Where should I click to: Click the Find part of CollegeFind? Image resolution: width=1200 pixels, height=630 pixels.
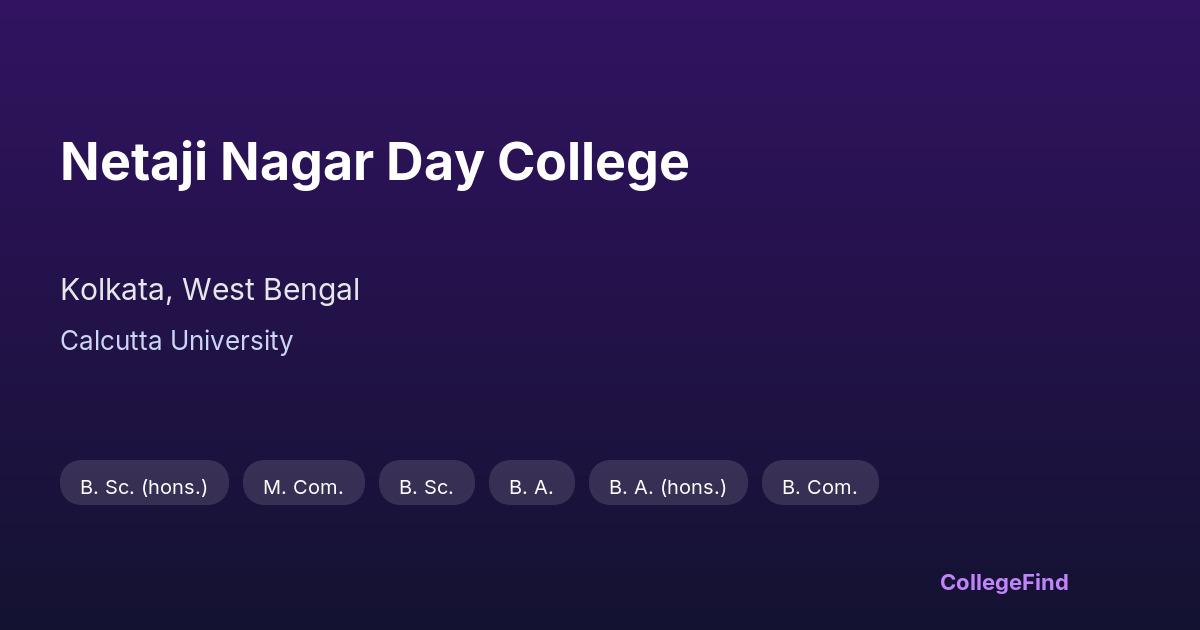click(x=1044, y=582)
